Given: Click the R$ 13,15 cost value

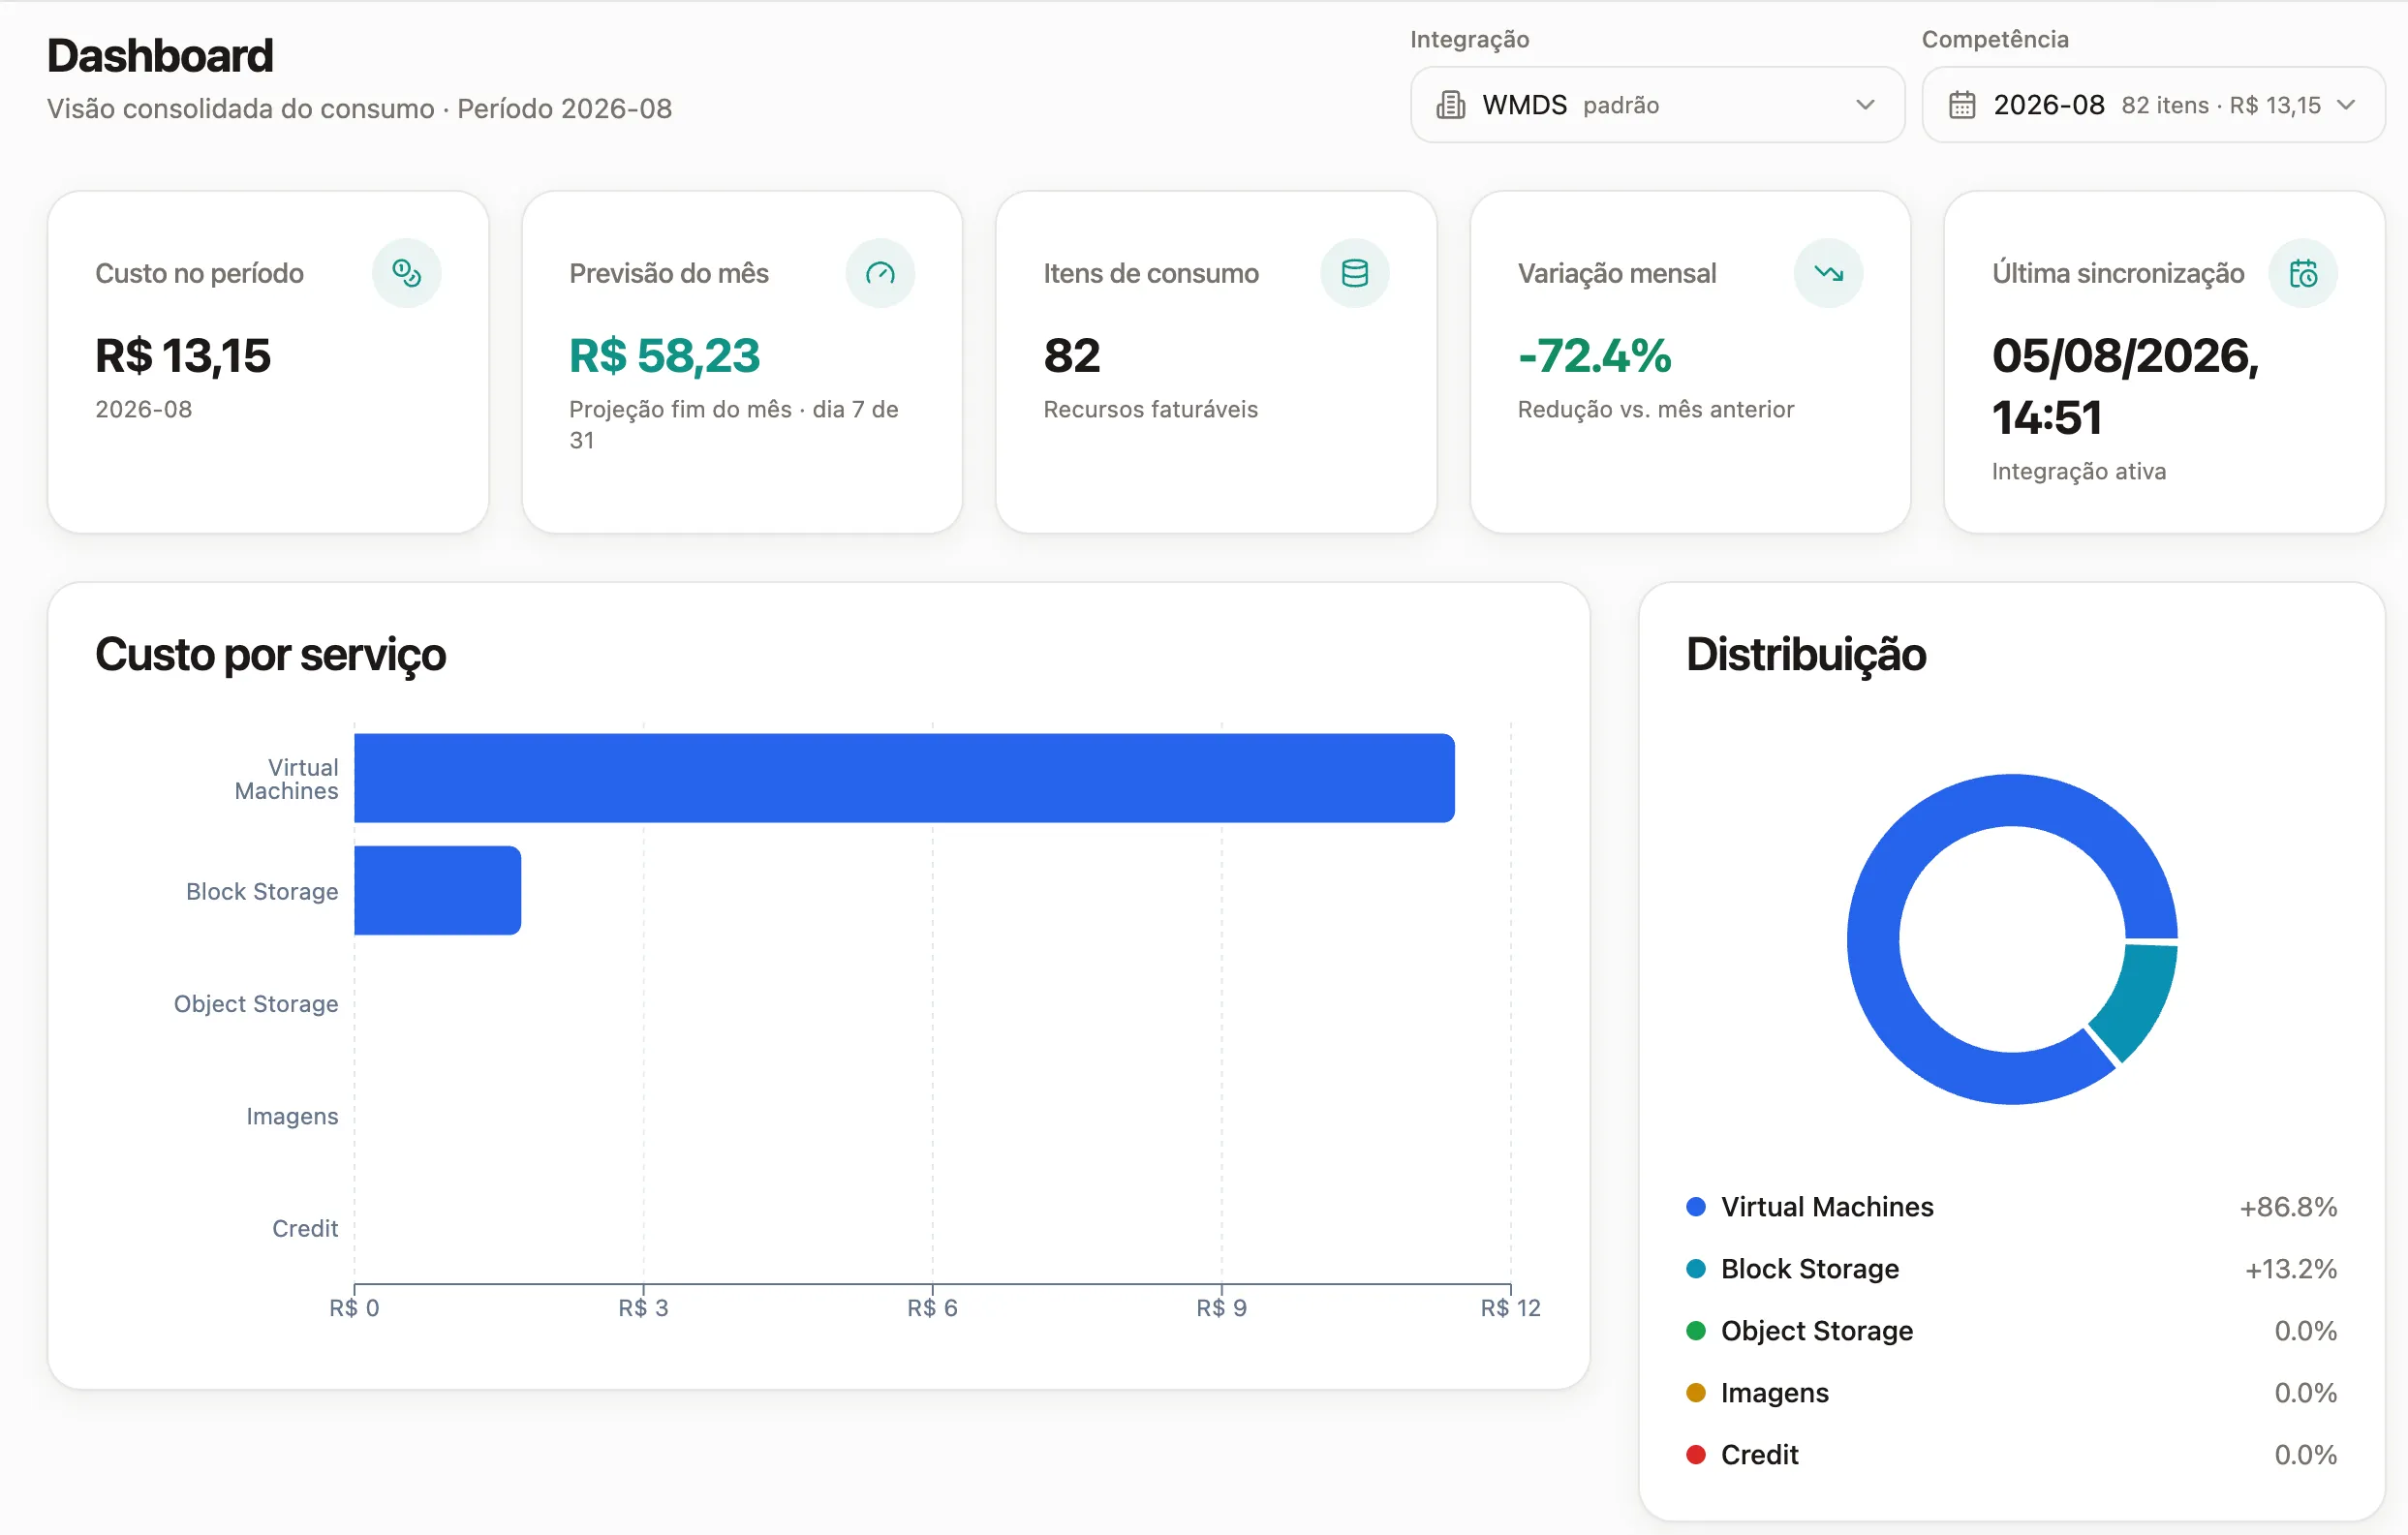Looking at the screenshot, I should click(183, 356).
